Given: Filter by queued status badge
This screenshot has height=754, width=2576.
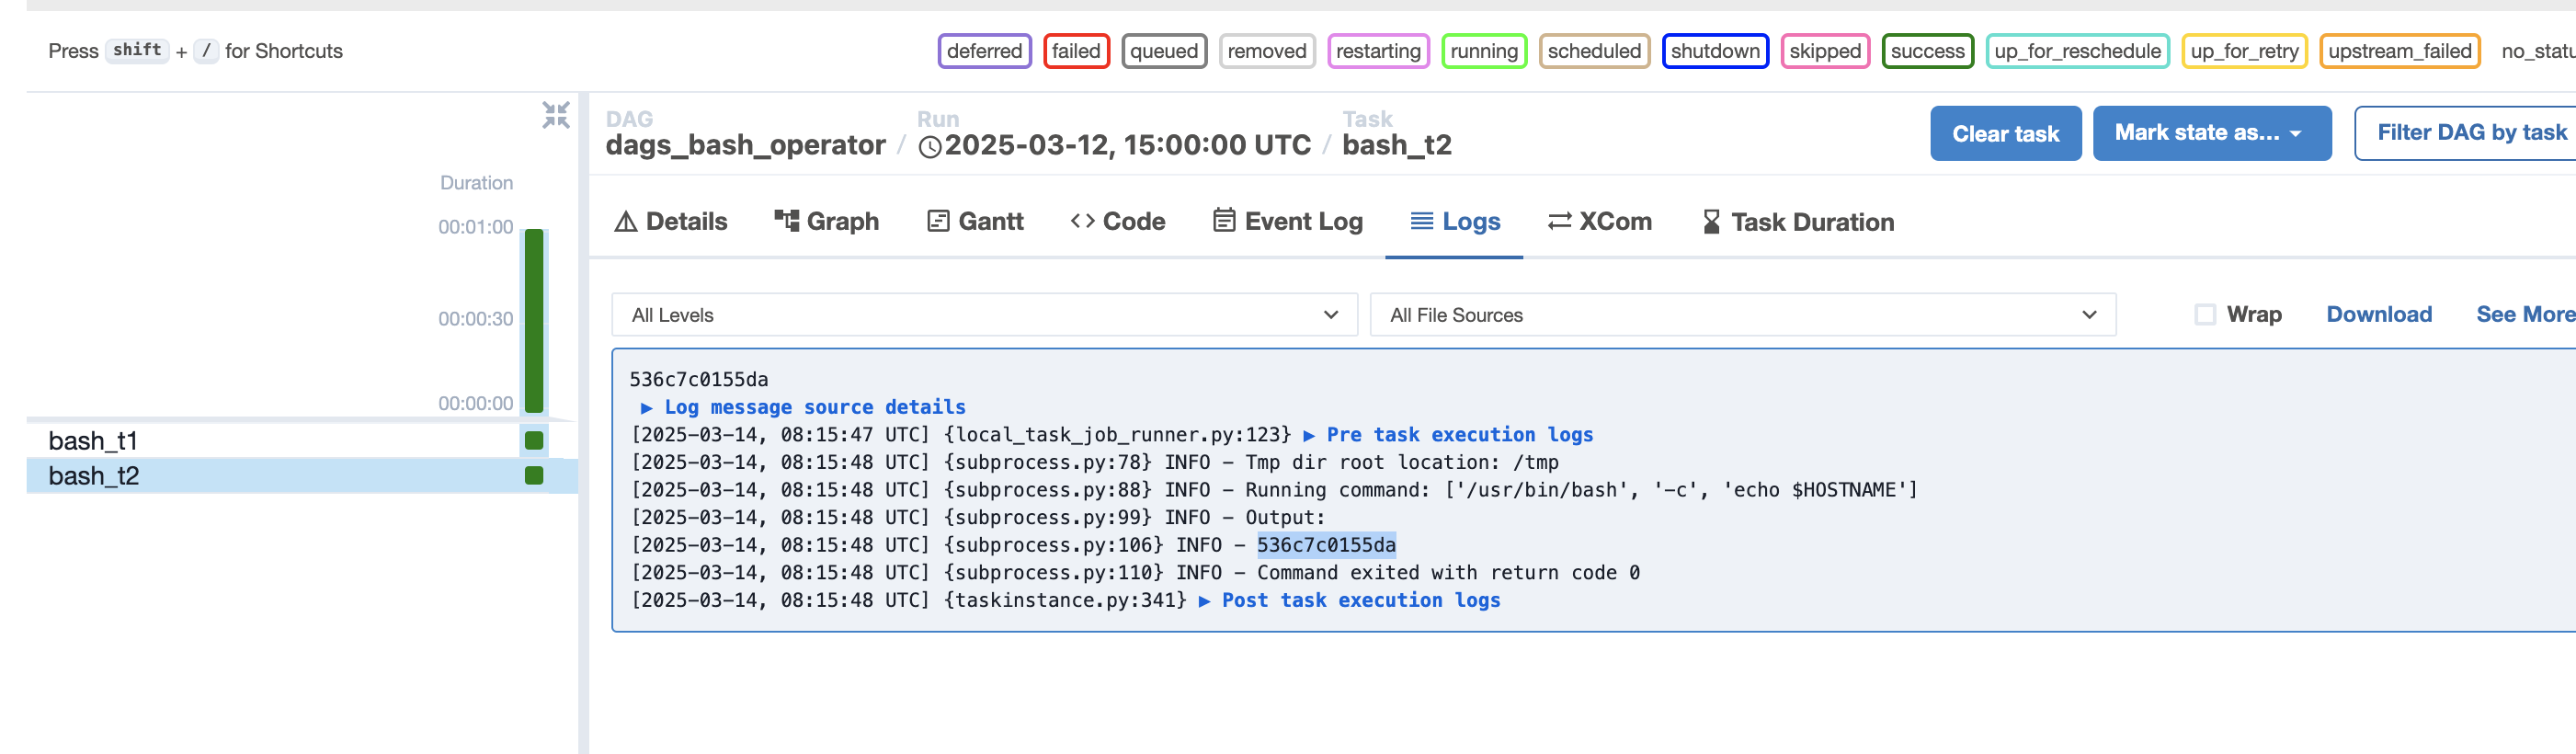Looking at the screenshot, I should pyautogui.click(x=1164, y=51).
